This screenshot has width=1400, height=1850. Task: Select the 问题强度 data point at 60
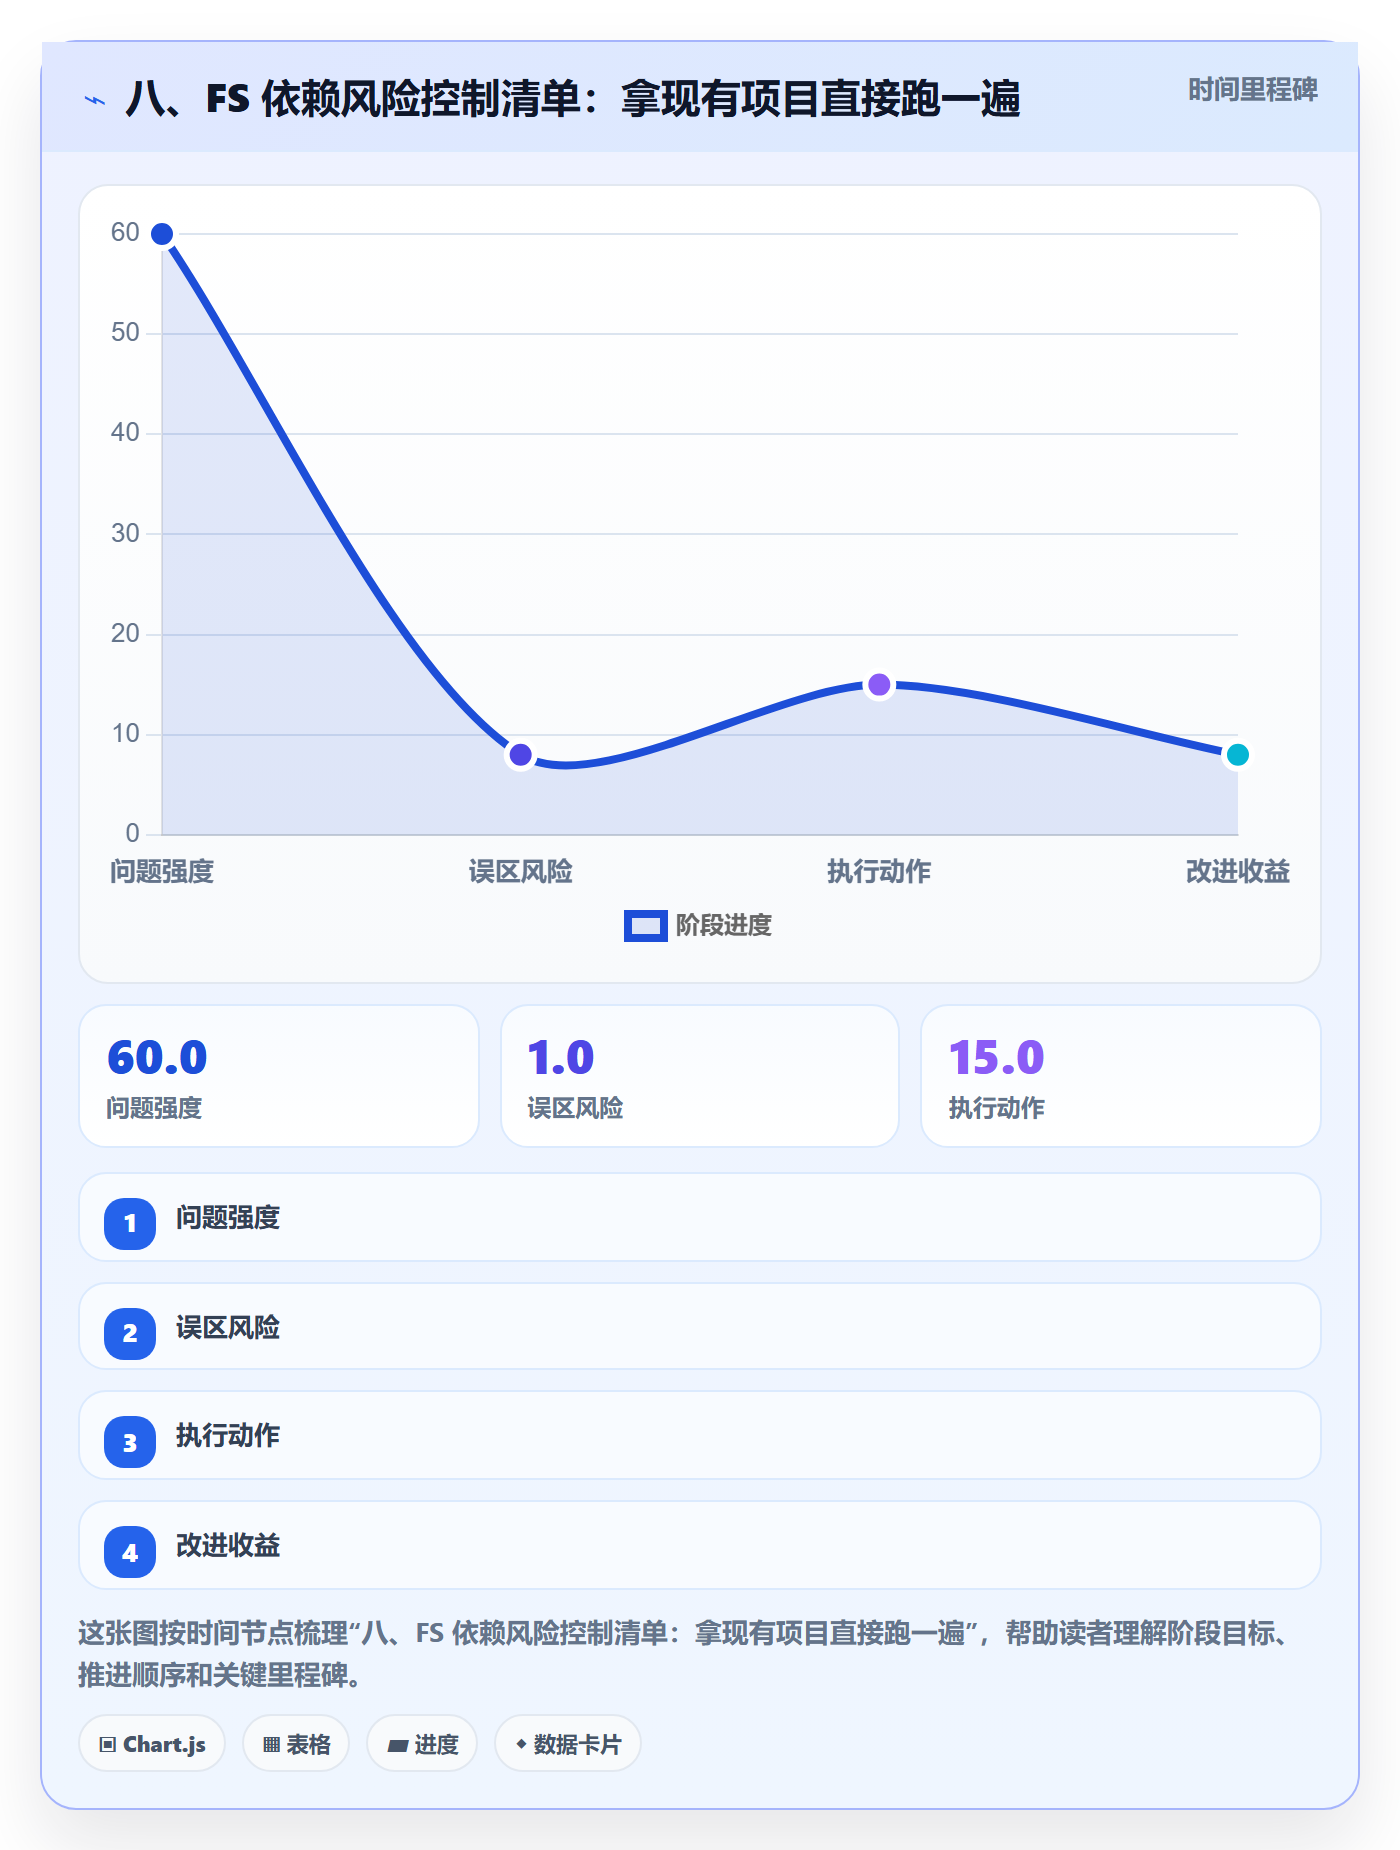point(162,234)
